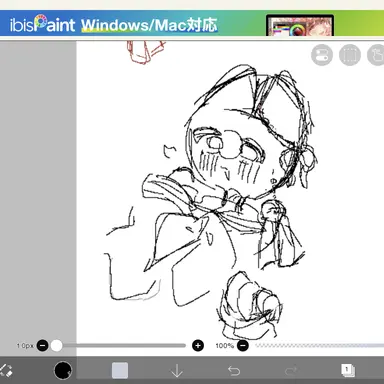384x384 pixels.
Task: Tap the gray square tool properties button
Action: click(x=120, y=371)
